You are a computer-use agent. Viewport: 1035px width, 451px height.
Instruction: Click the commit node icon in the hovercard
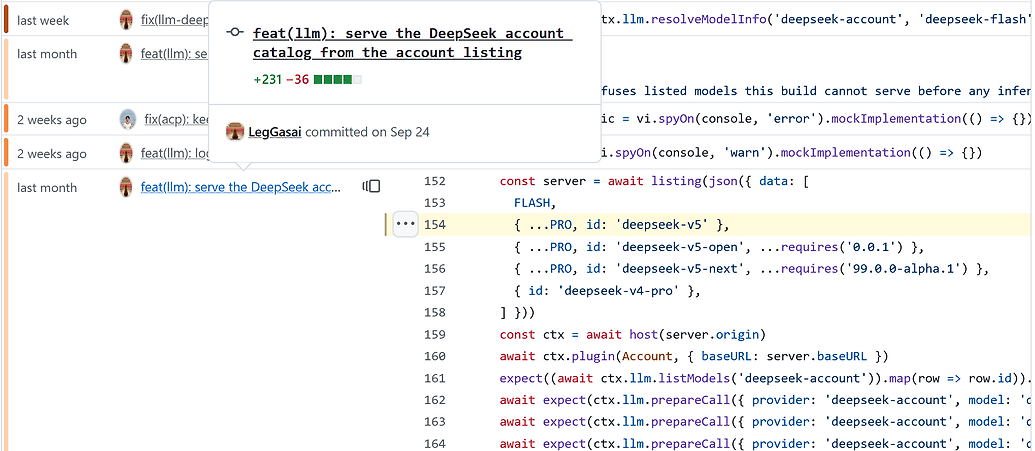tap(234, 33)
